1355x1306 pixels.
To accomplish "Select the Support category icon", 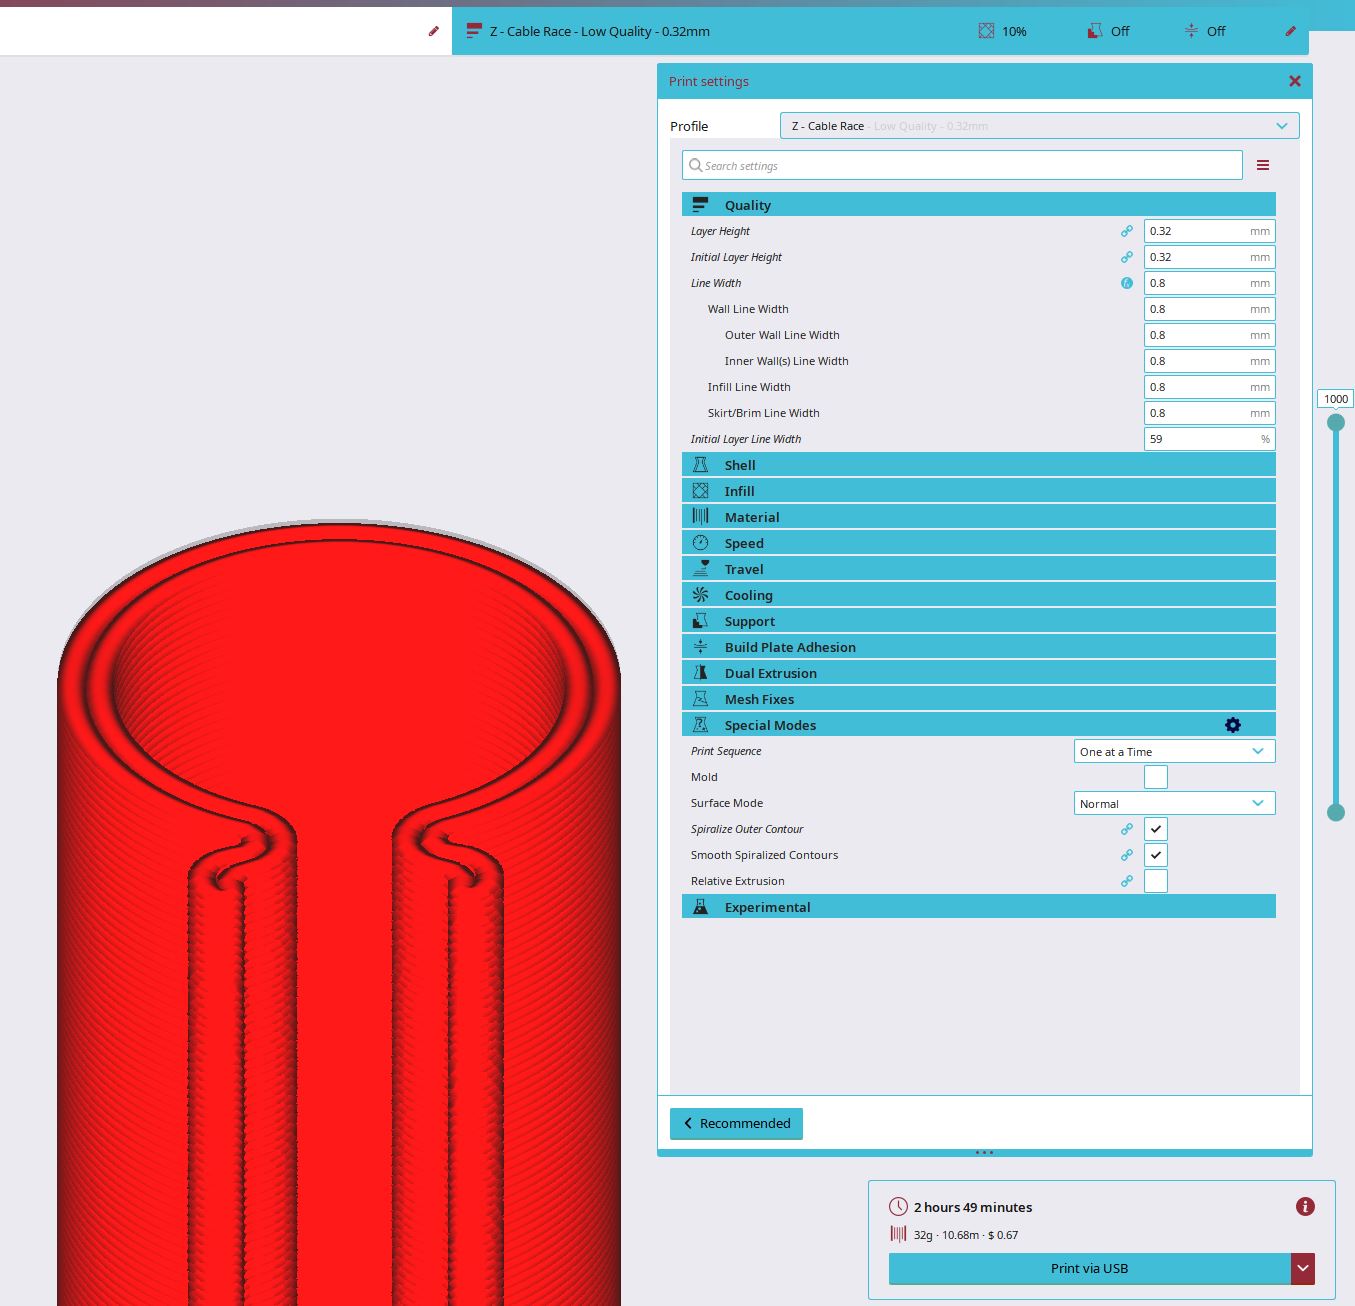I will 701,620.
